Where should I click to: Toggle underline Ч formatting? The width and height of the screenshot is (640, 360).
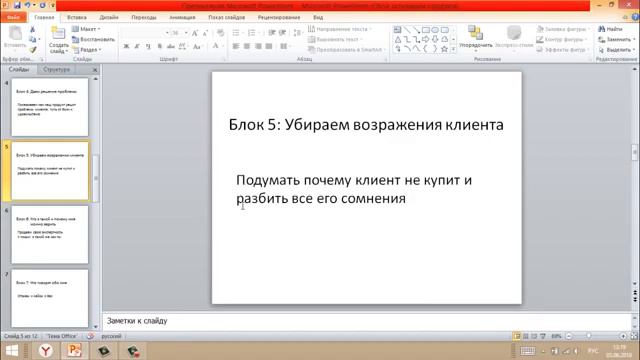pos(148,46)
